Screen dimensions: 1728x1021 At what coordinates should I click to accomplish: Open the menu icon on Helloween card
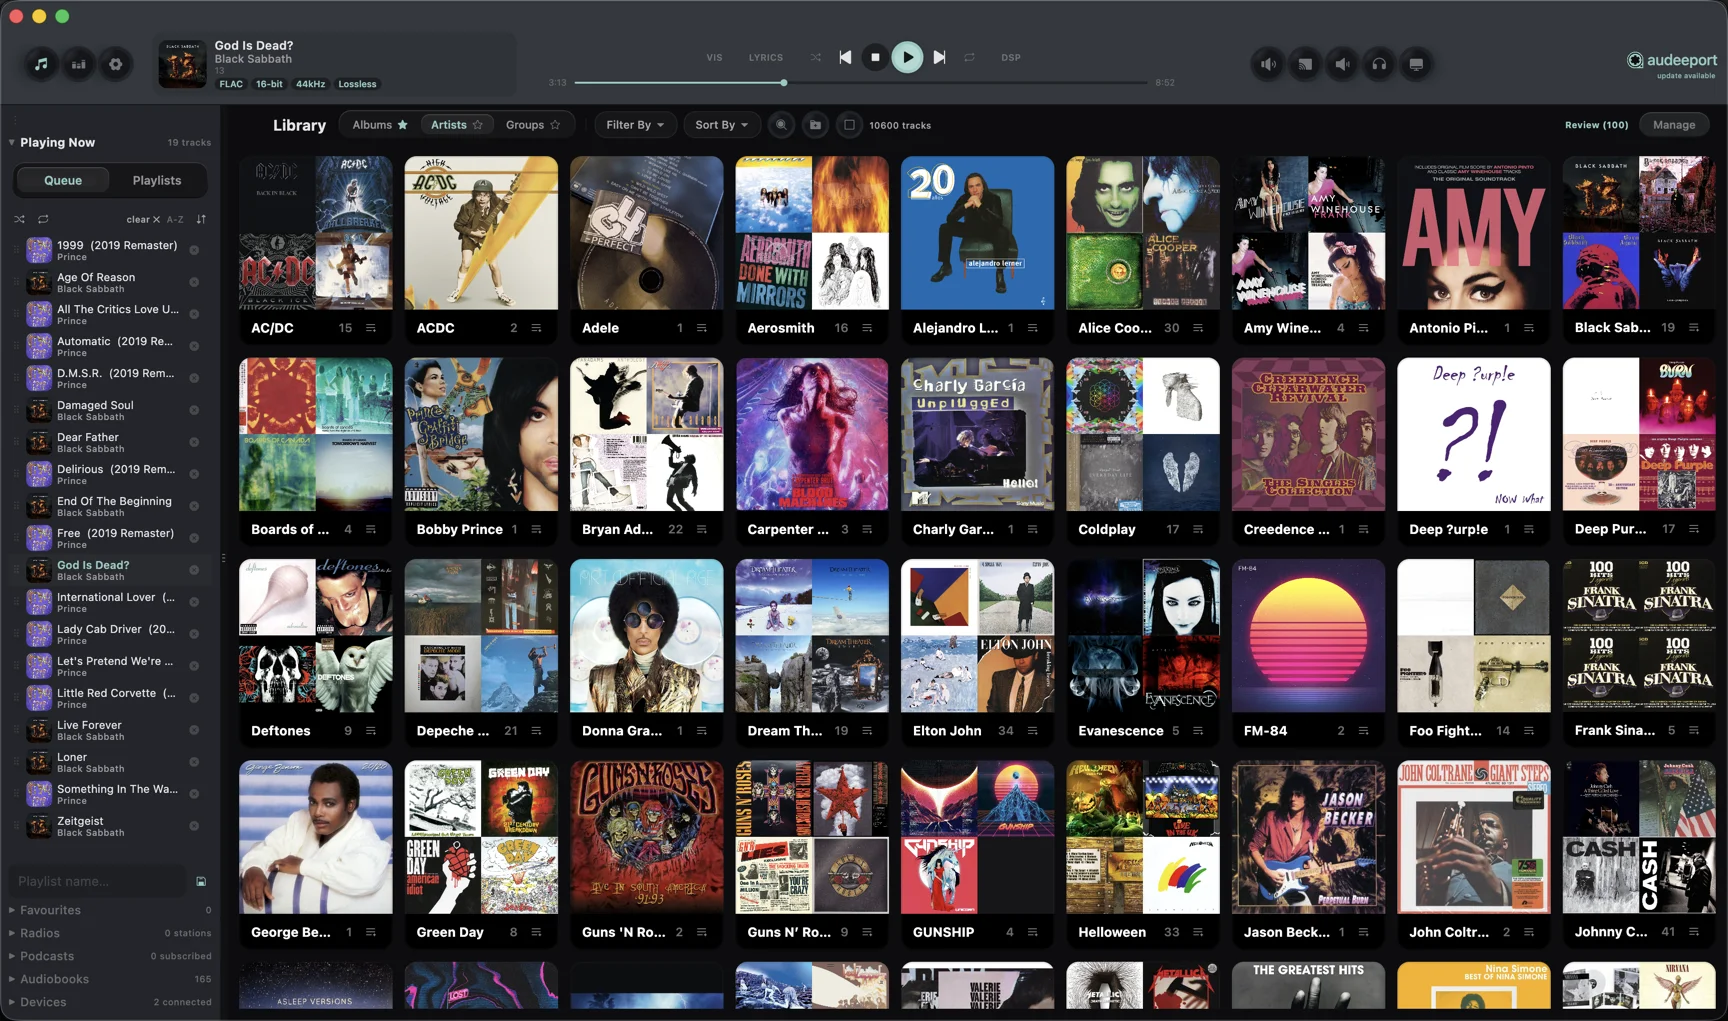pos(1198,932)
